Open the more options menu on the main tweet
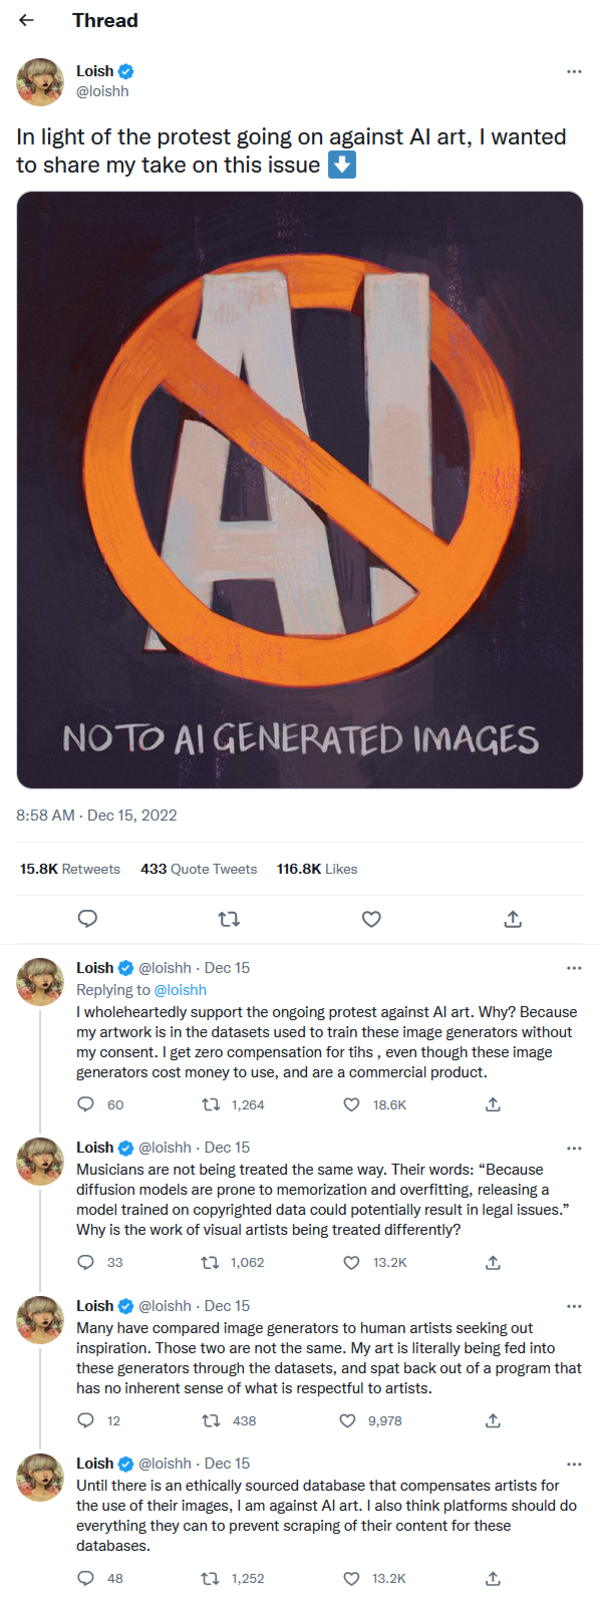Viewport: 600px width, 1606px height. (575, 70)
